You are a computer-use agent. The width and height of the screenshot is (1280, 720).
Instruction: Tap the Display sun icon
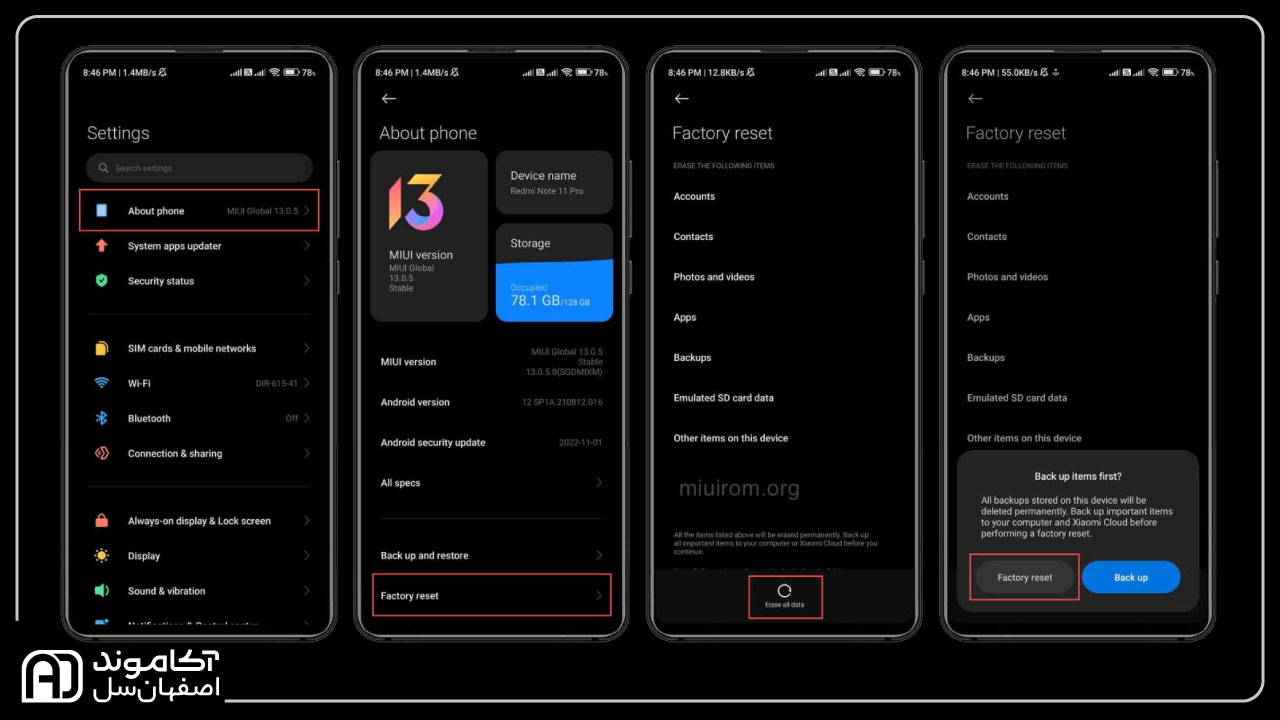coord(101,556)
